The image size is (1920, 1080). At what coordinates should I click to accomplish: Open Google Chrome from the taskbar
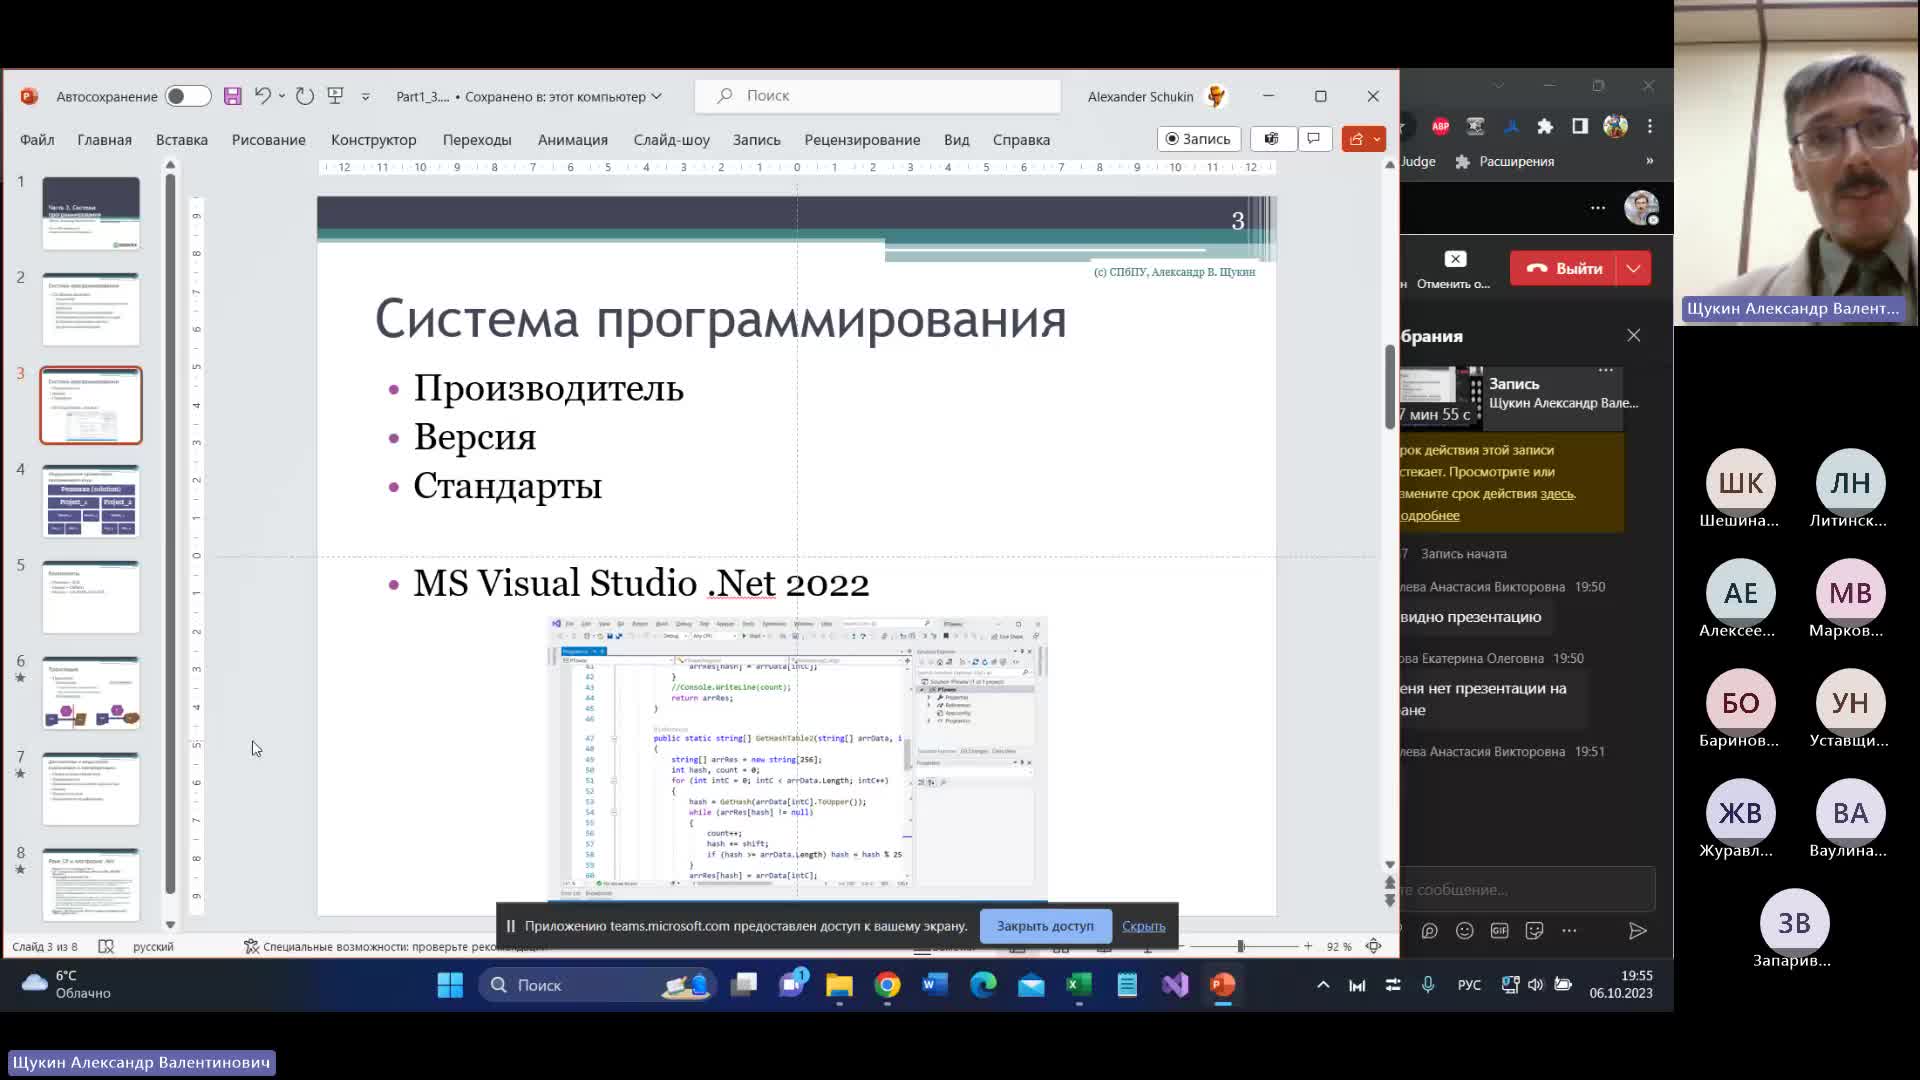(887, 985)
